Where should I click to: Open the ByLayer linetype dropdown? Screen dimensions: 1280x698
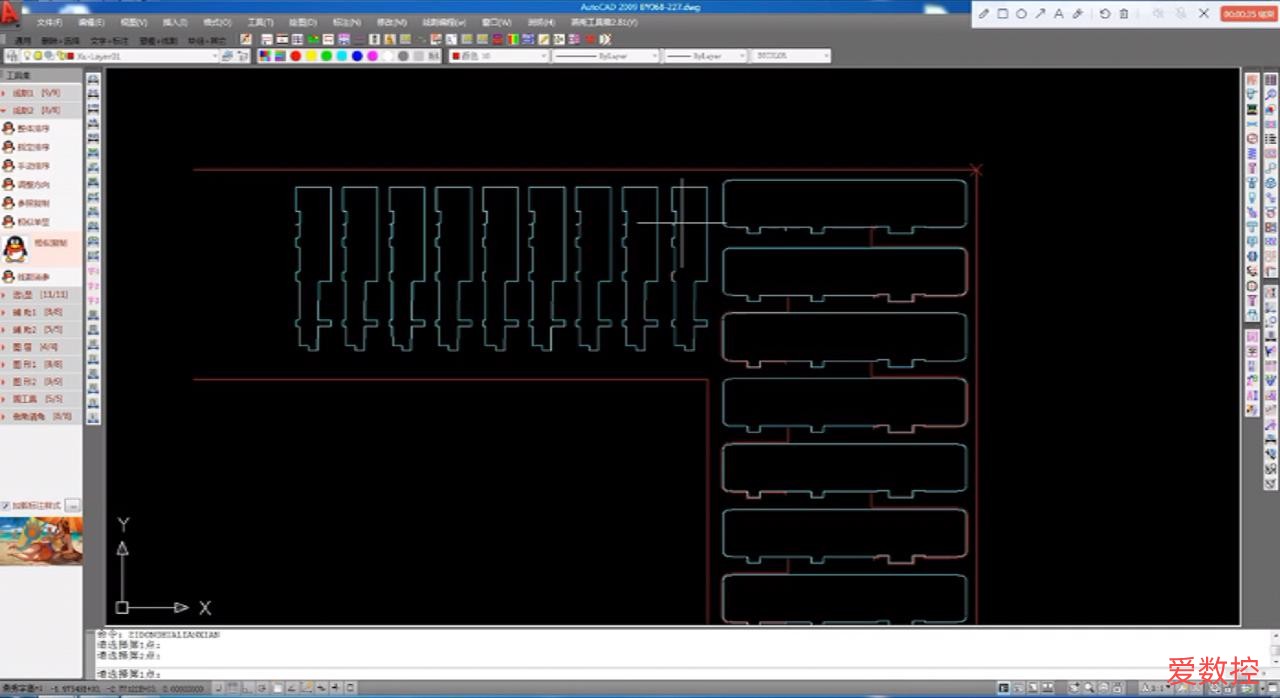606,56
